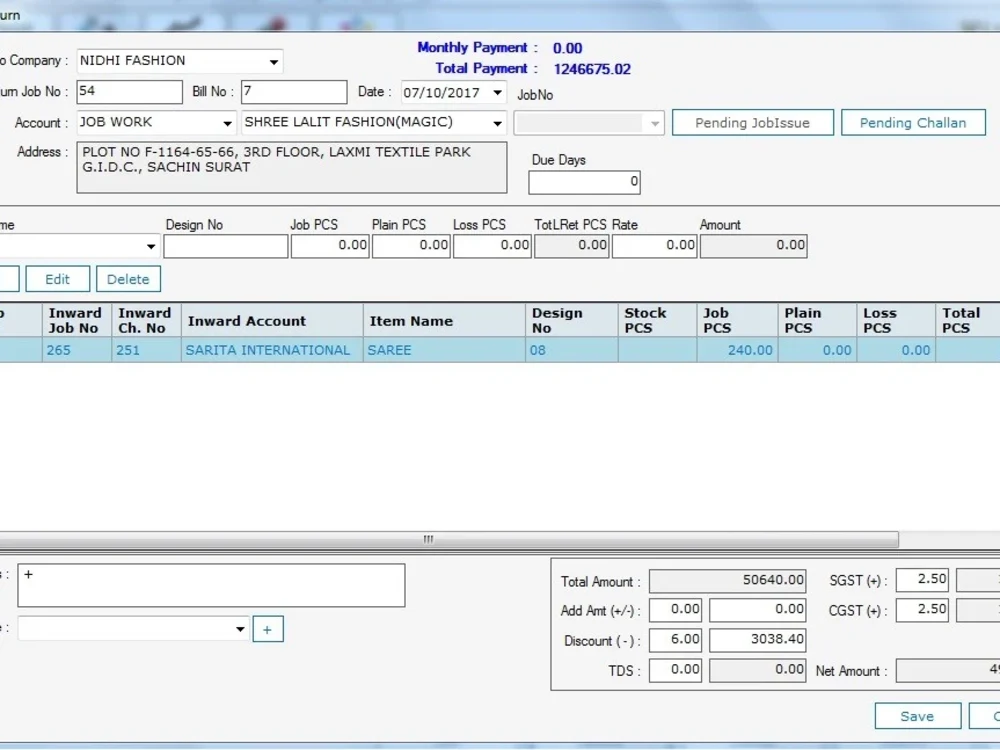The image size is (1000, 750).
Task: Click the Stock PCS column header
Action: (x=658, y=320)
